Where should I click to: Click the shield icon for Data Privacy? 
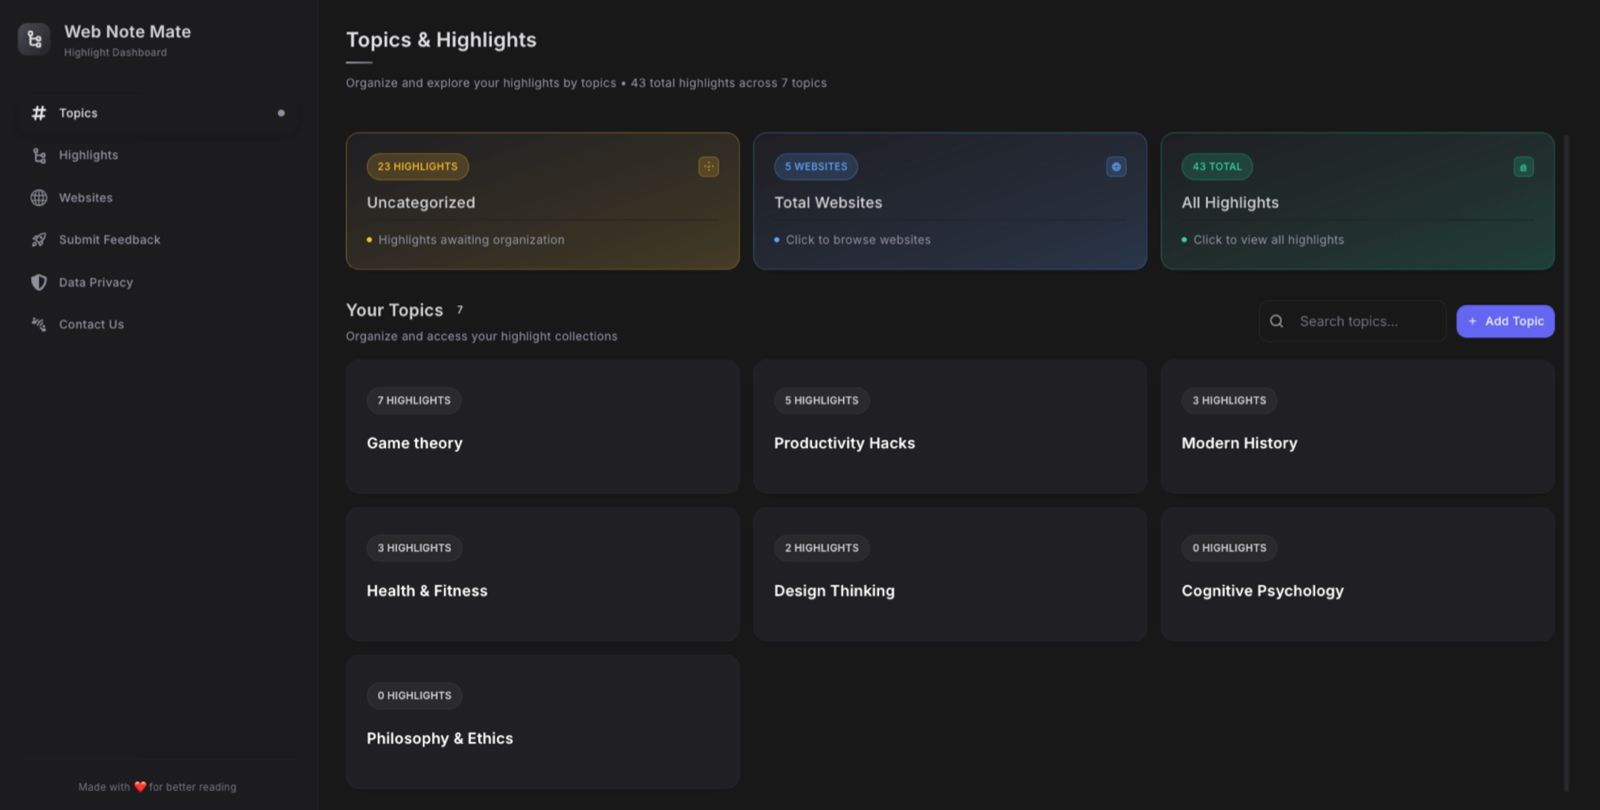point(39,282)
